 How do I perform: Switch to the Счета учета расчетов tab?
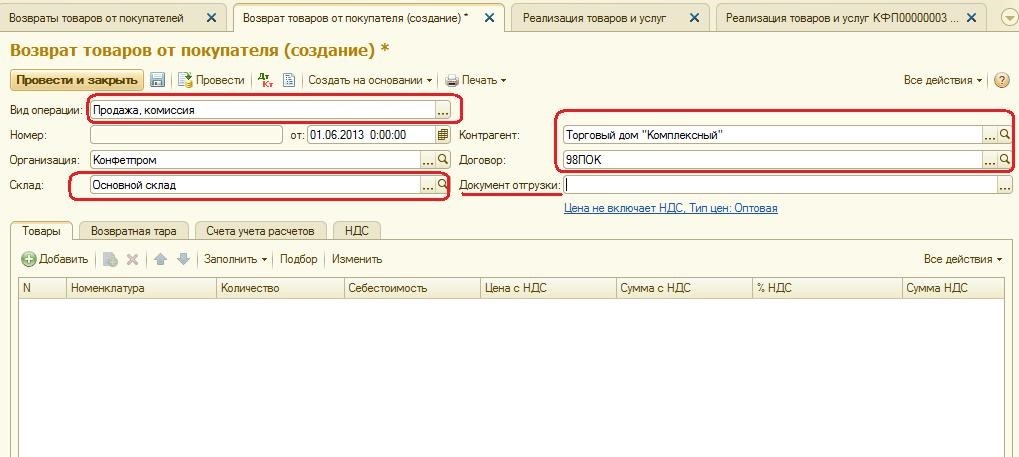pyautogui.click(x=260, y=230)
